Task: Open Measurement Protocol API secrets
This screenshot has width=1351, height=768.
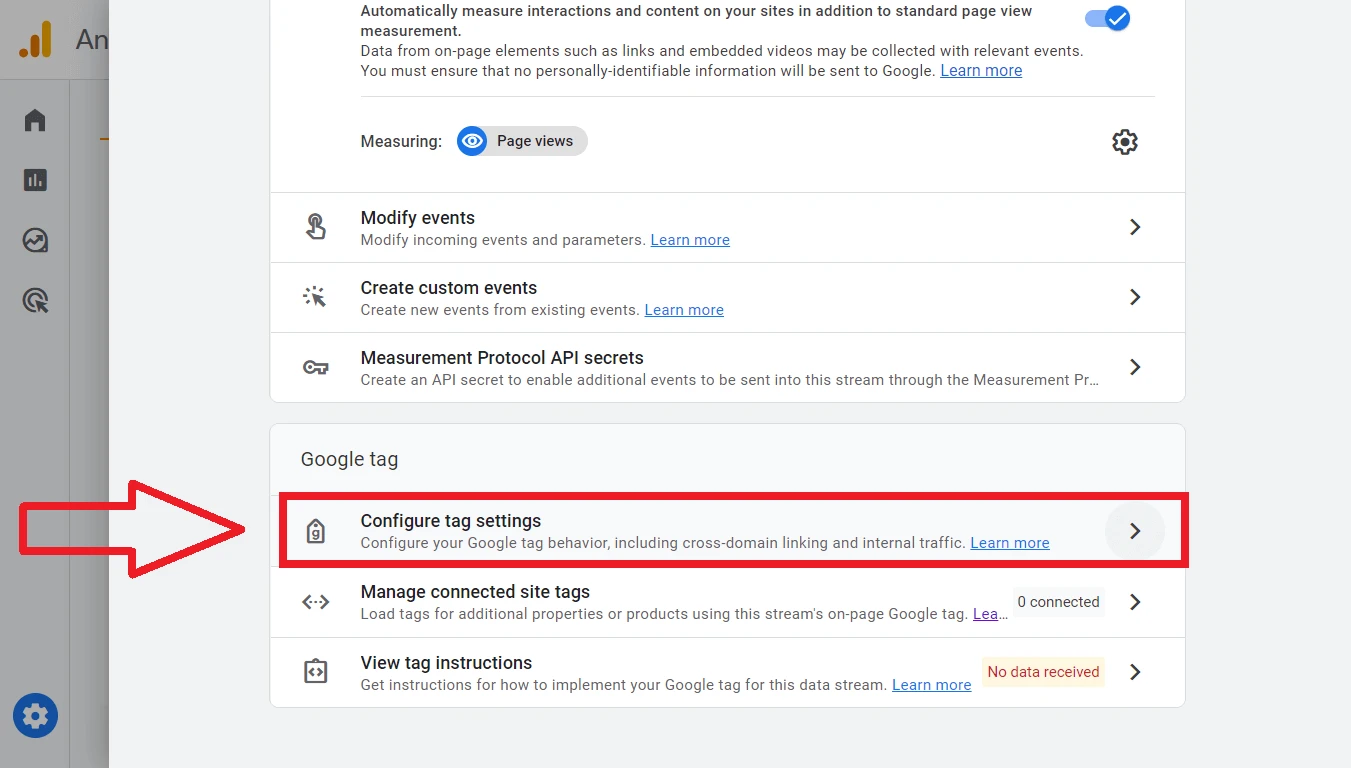Action: (502, 358)
